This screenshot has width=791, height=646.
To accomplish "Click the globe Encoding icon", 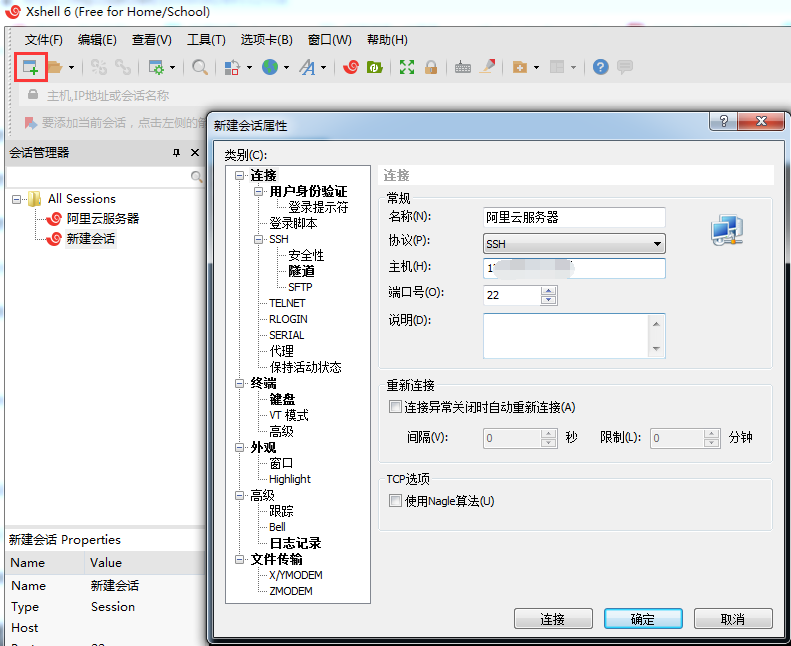I will click(x=270, y=67).
